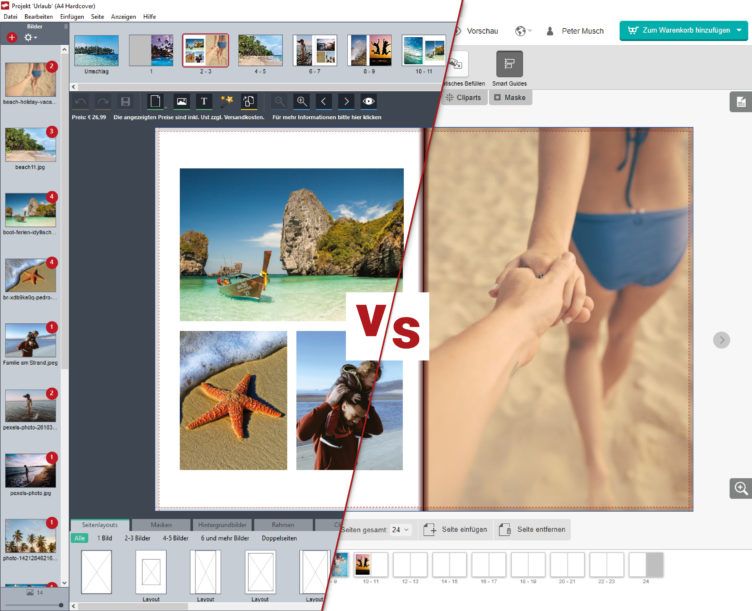Toggle Smart Guides
Image resolution: width=752 pixels, height=611 pixels.
pyautogui.click(x=509, y=69)
